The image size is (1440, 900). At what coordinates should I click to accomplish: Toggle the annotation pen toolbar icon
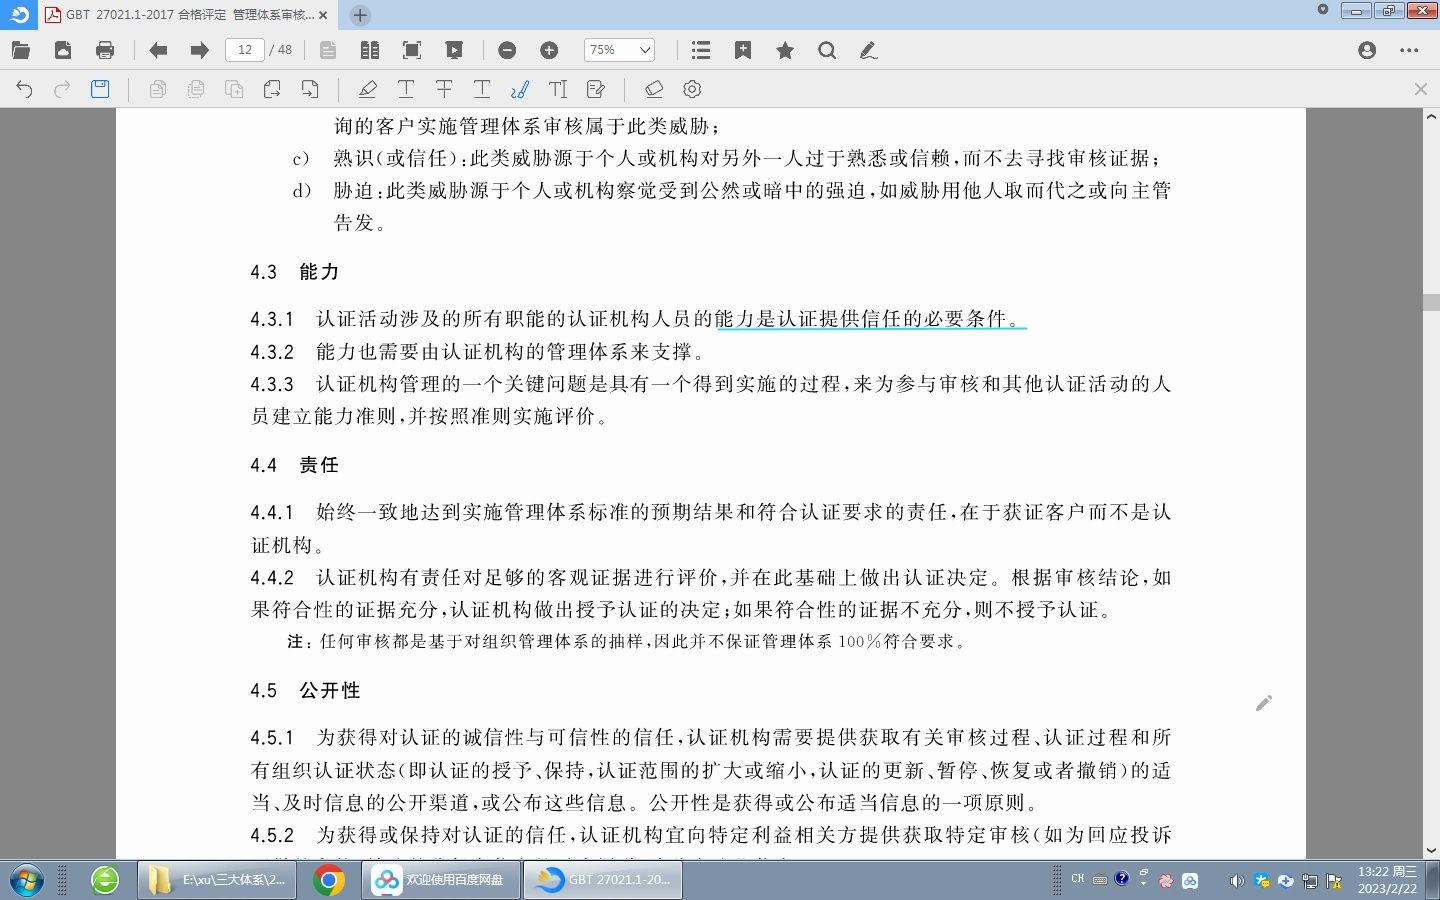[869, 50]
